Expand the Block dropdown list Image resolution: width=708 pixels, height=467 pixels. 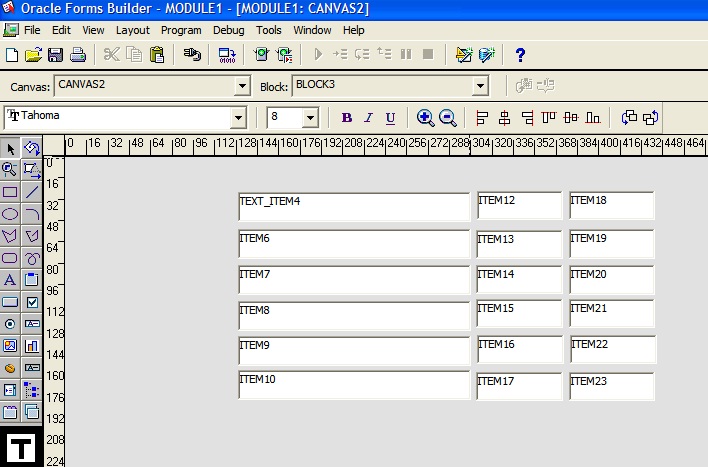point(480,86)
